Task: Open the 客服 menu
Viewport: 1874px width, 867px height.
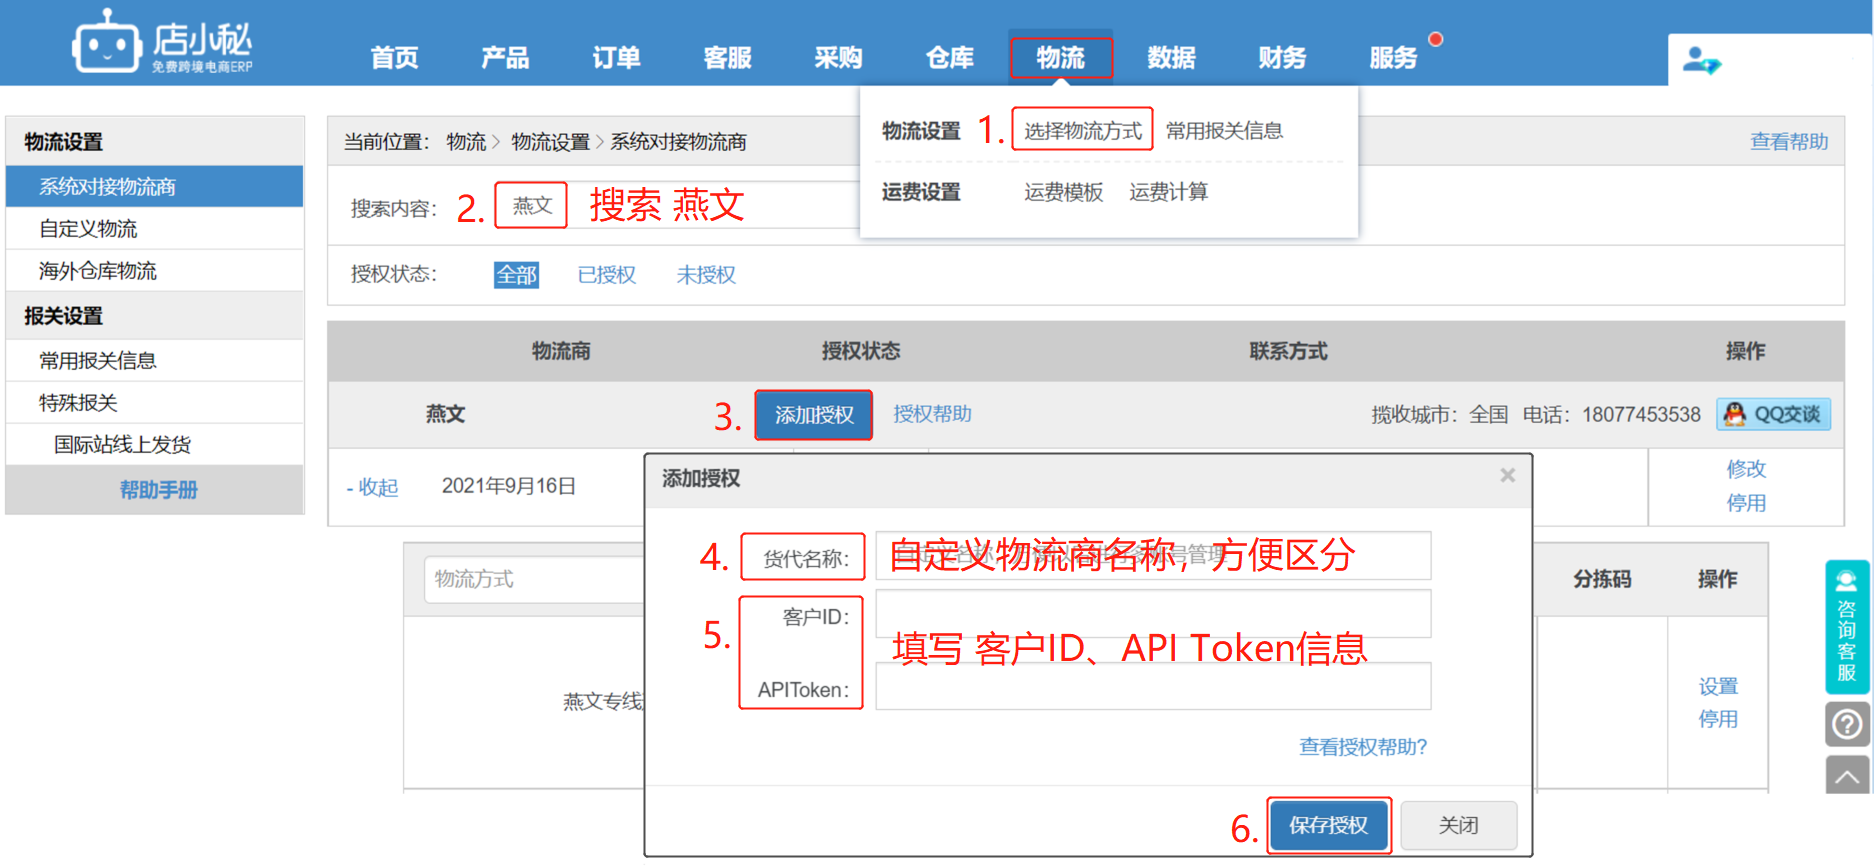Action: [x=727, y=58]
